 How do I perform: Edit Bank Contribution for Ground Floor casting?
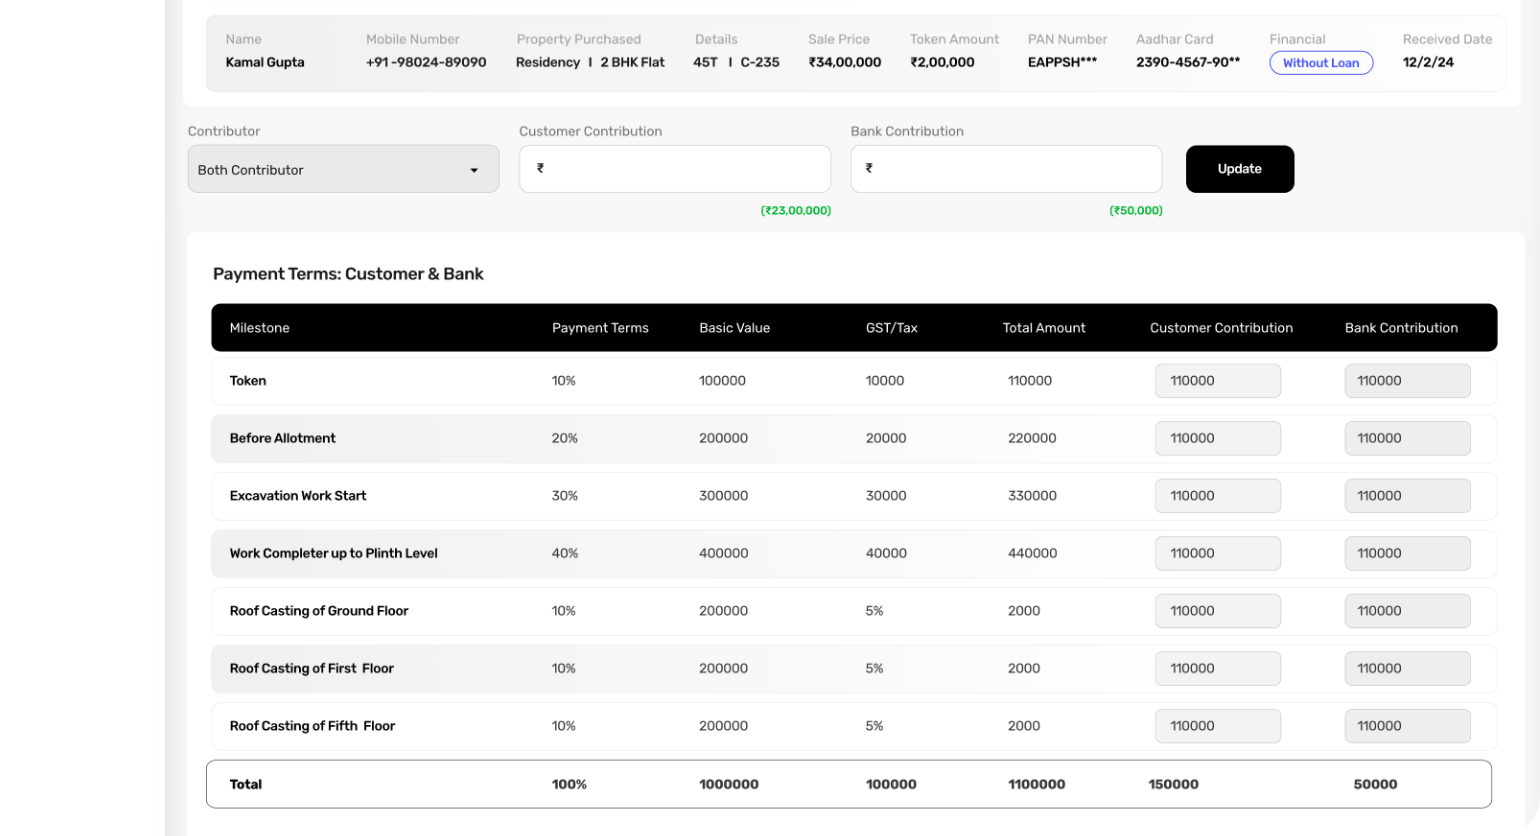[1407, 611]
